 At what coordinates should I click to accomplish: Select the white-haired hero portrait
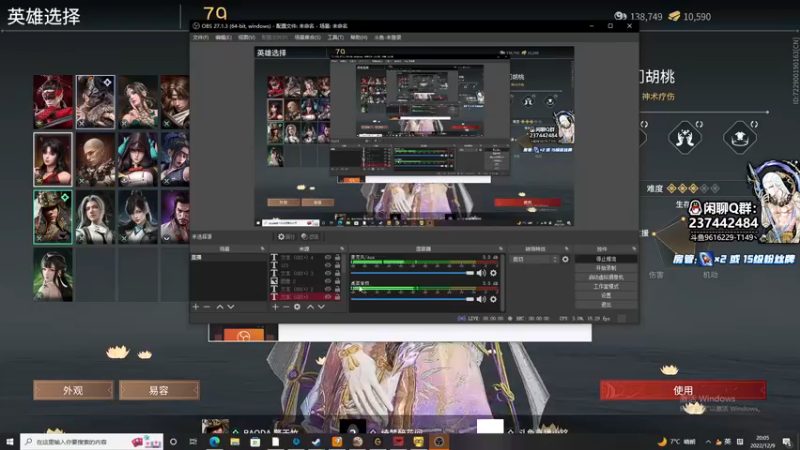click(x=95, y=217)
